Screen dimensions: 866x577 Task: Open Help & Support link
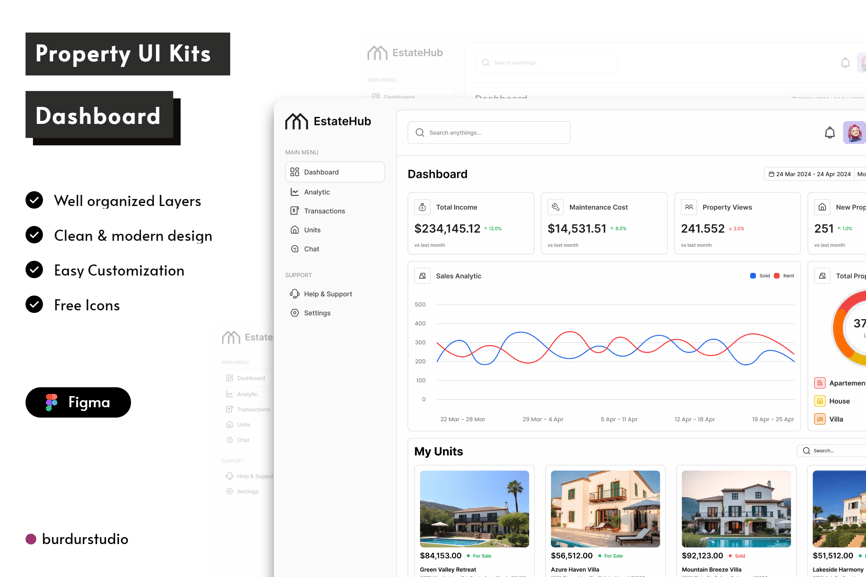[x=327, y=294]
